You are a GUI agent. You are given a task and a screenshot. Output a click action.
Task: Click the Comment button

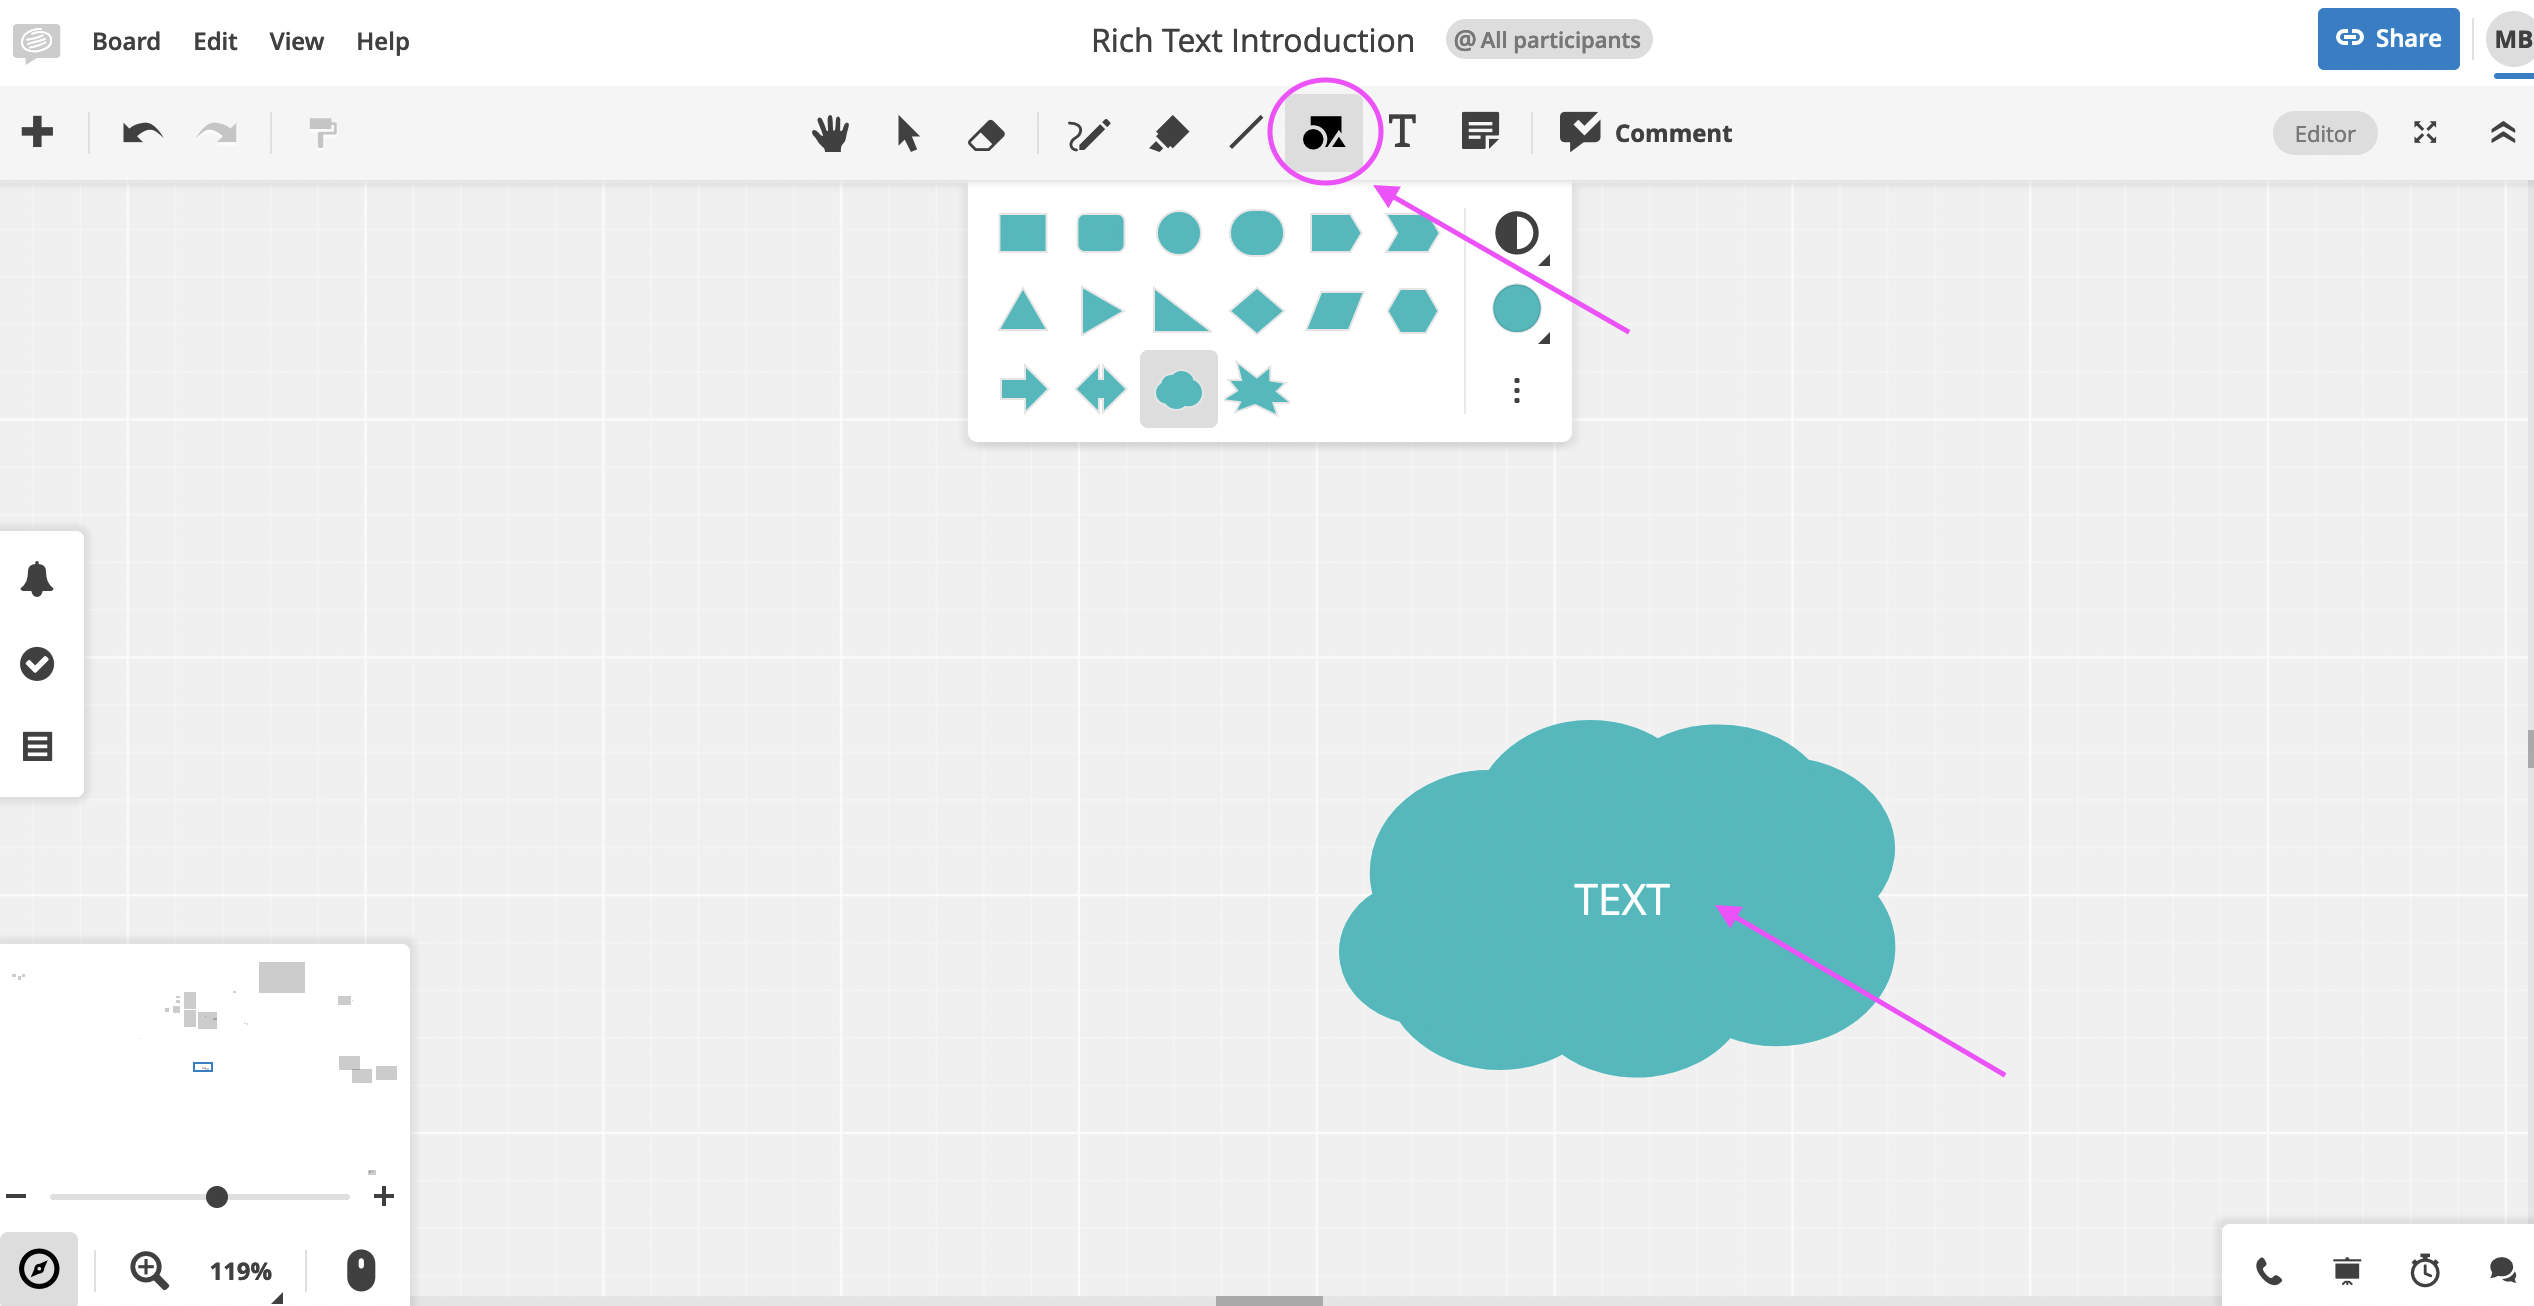[x=1646, y=133]
